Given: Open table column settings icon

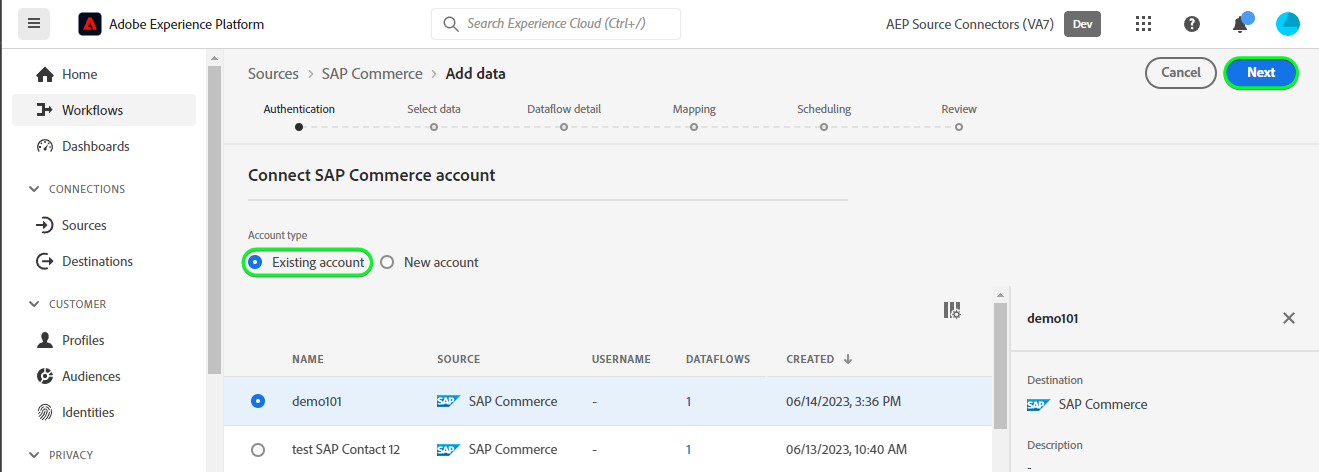Looking at the screenshot, I should [x=952, y=311].
